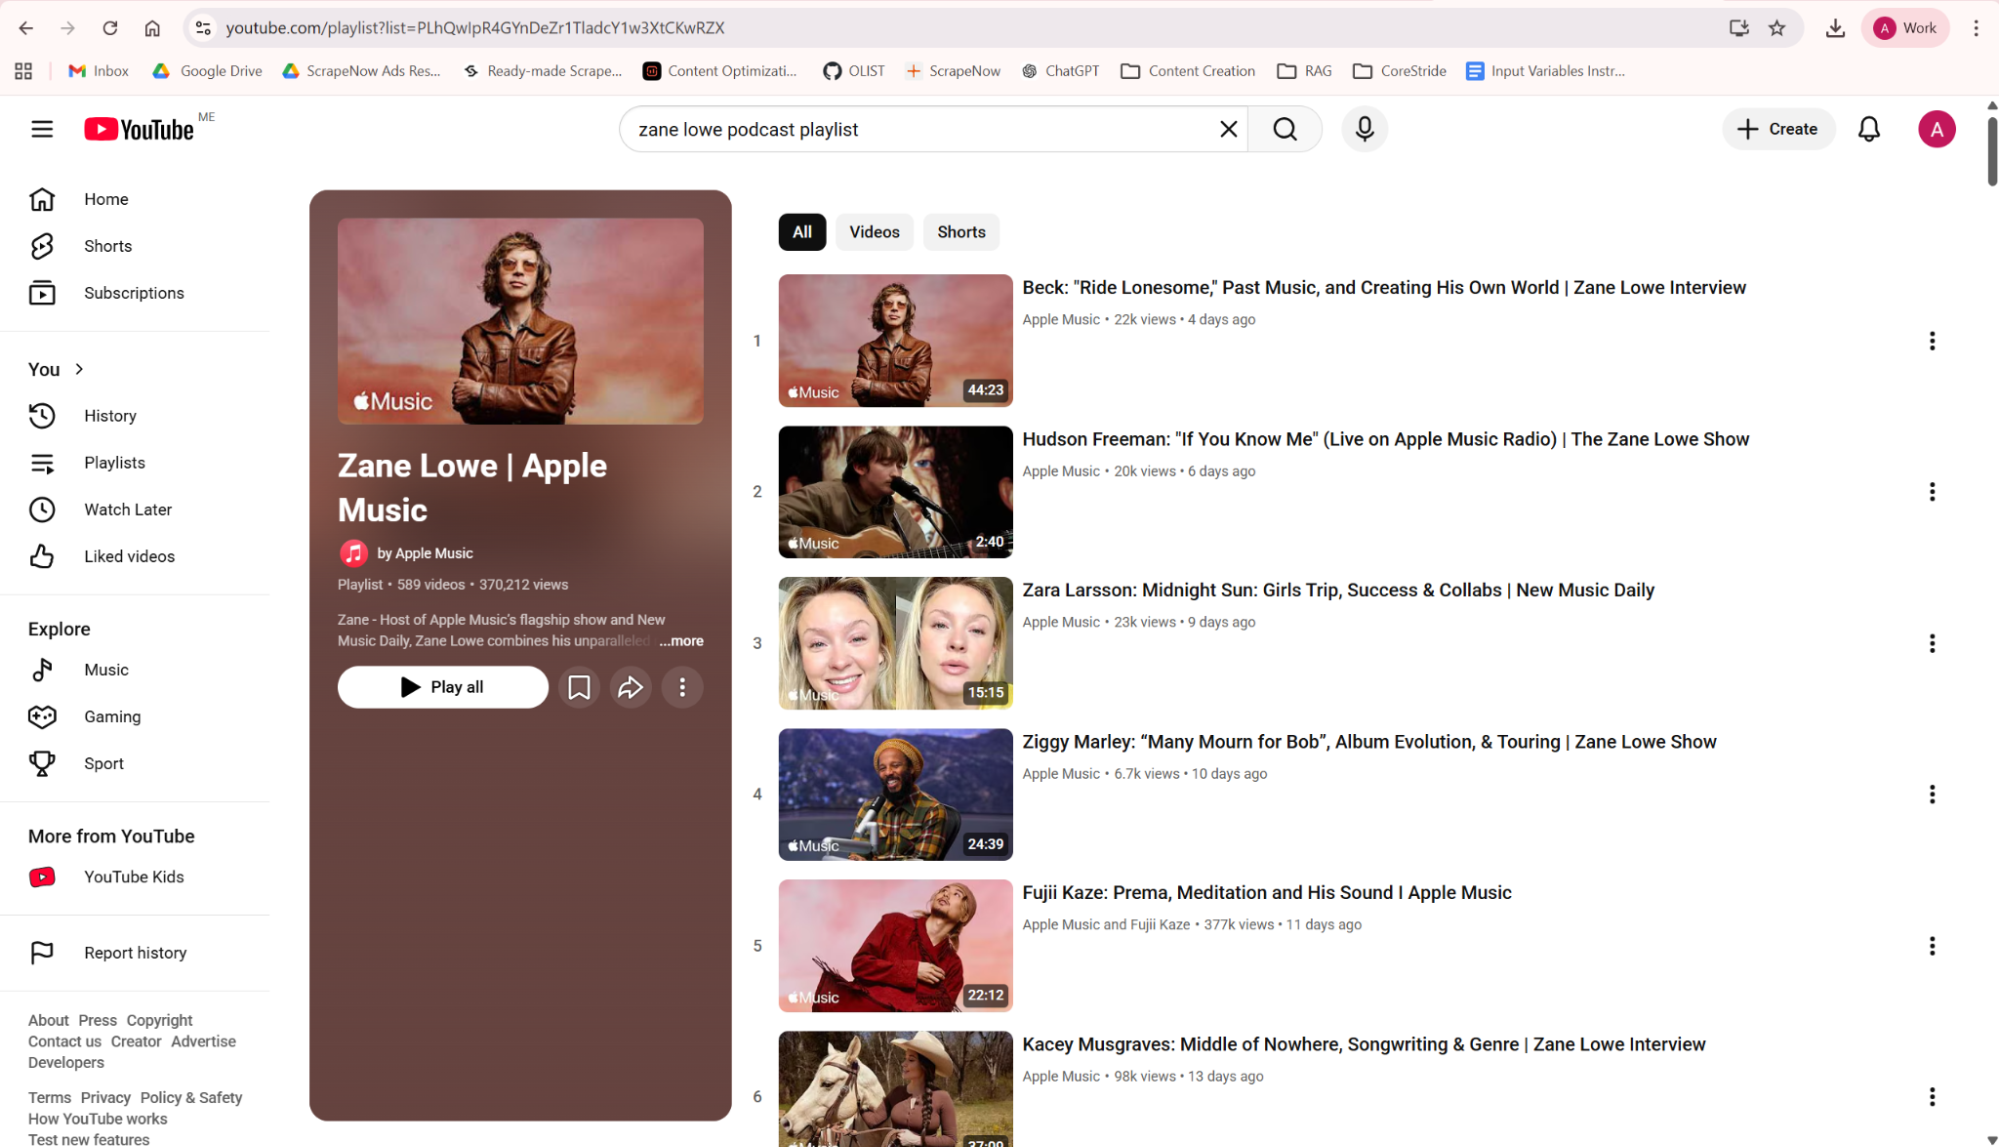Open the Inbox bookmark
This screenshot has width=1999, height=1147.
tap(98, 71)
